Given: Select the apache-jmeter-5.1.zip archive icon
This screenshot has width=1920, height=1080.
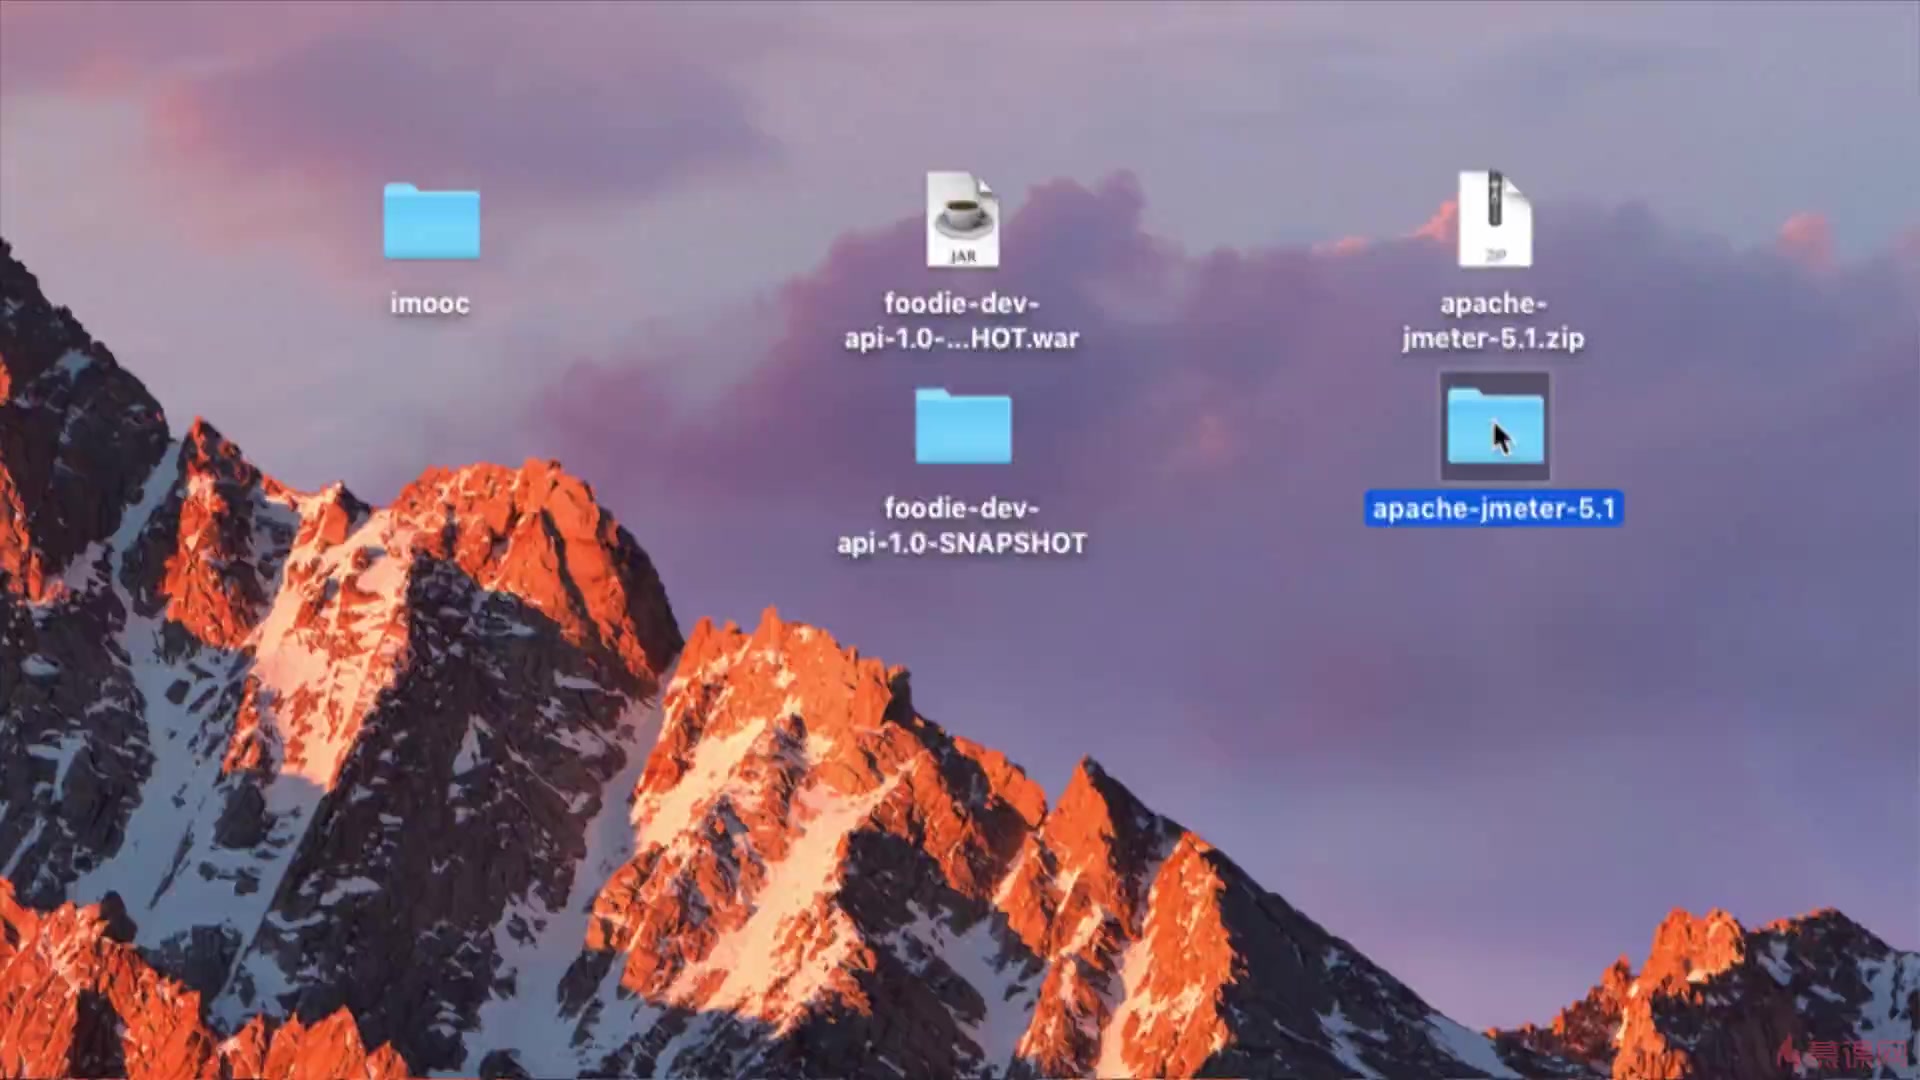Looking at the screenshot, I should tap(1494, 220).
